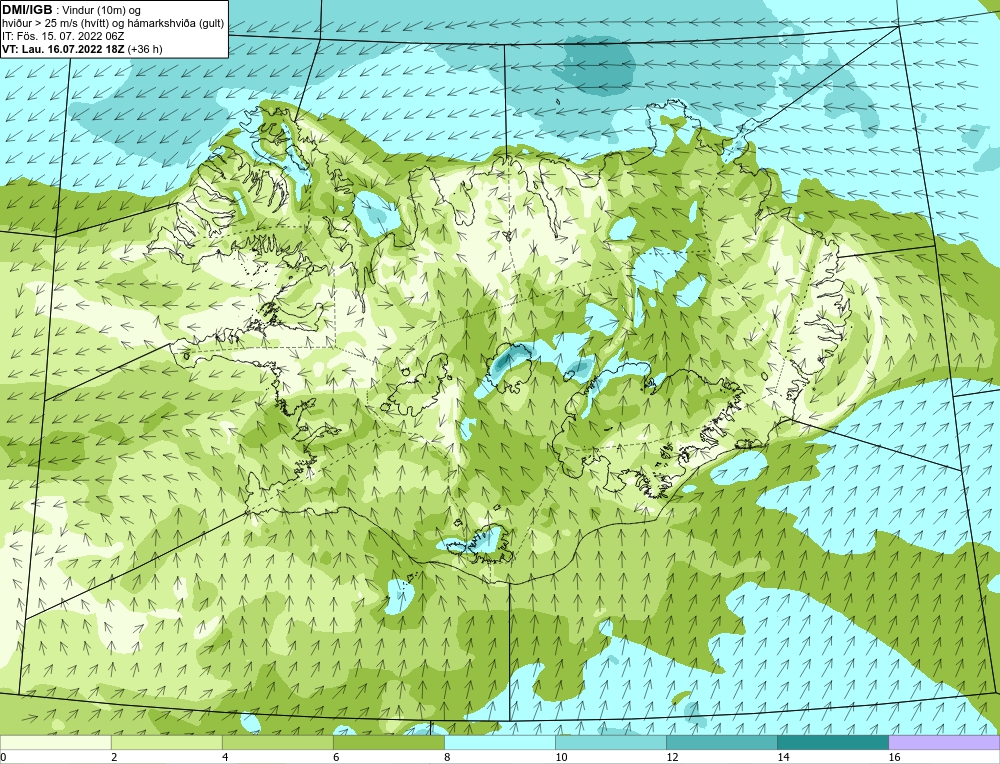Click the purple above-16 m/s legend swatch

pos(944,742)
